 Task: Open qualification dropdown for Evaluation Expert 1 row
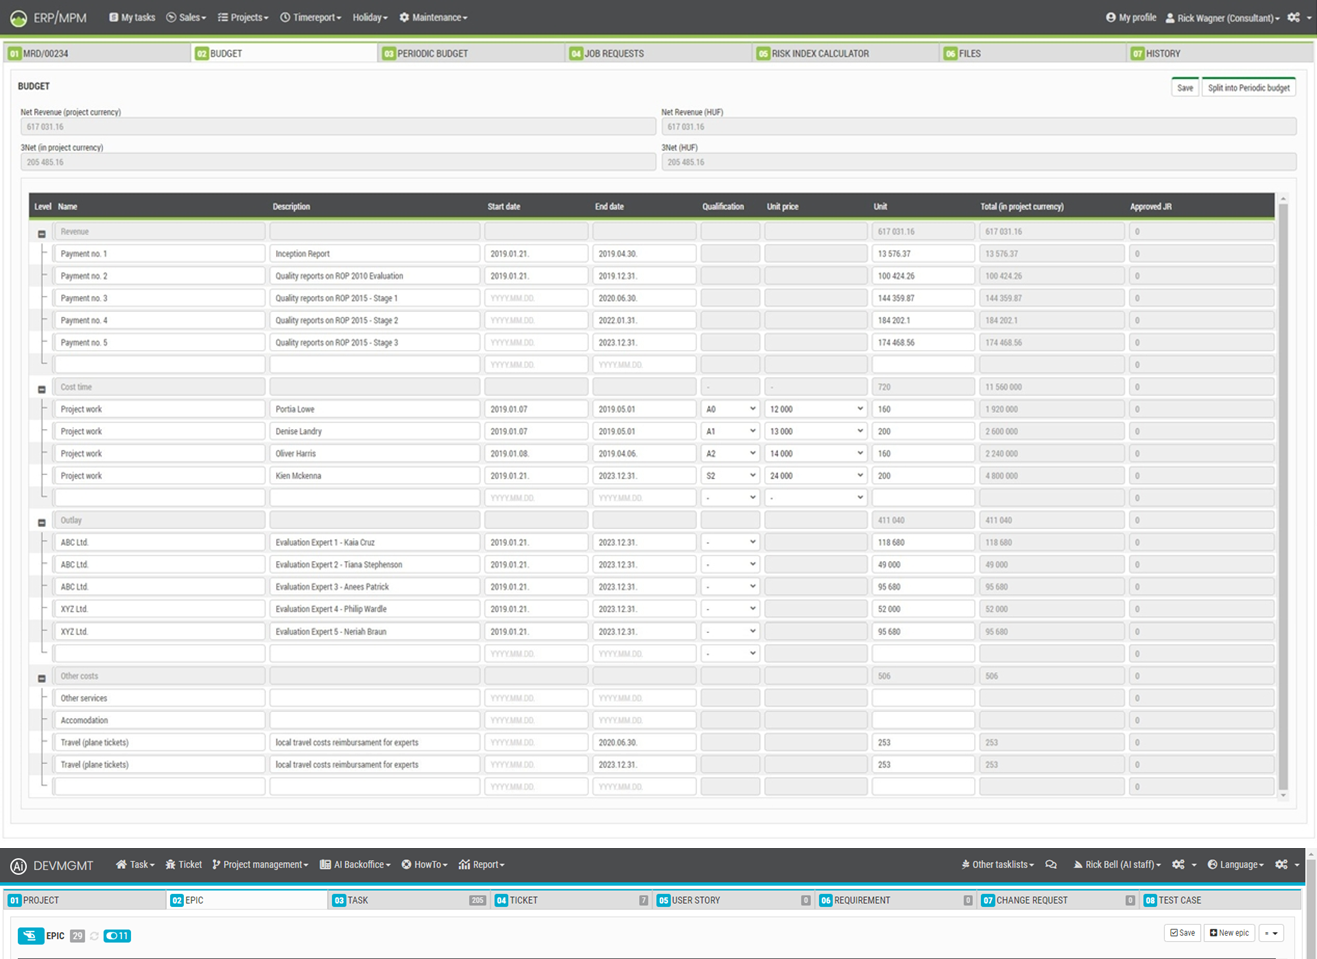[x=730, y=542]
